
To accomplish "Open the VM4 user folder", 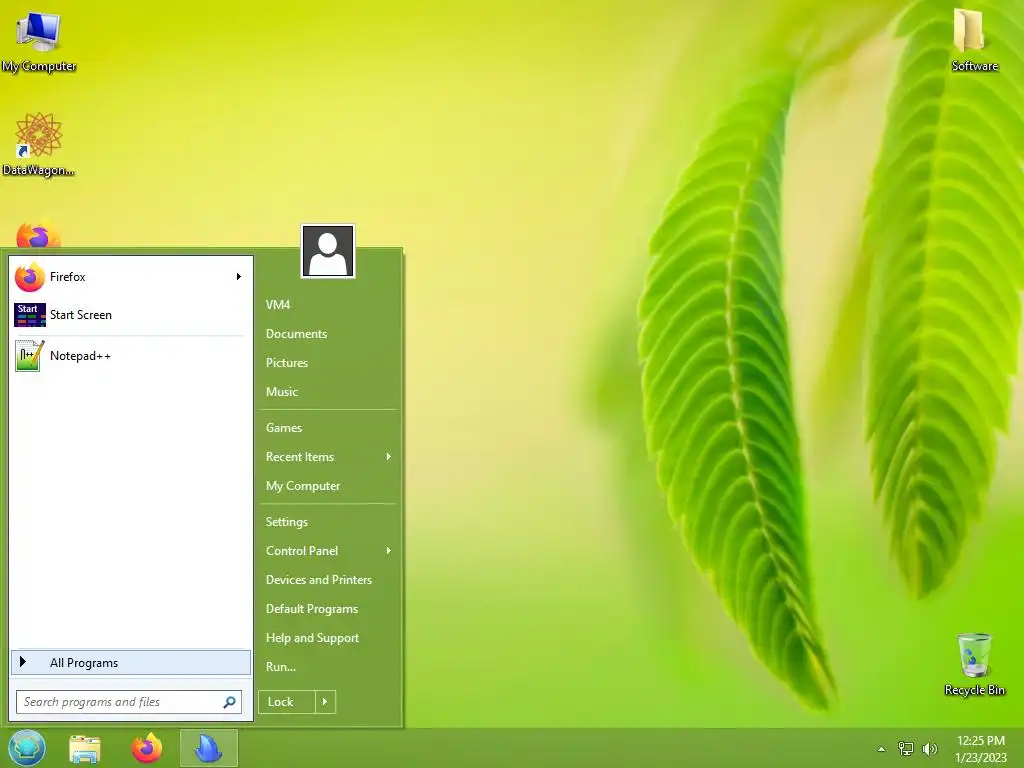I will coord(278,305).
